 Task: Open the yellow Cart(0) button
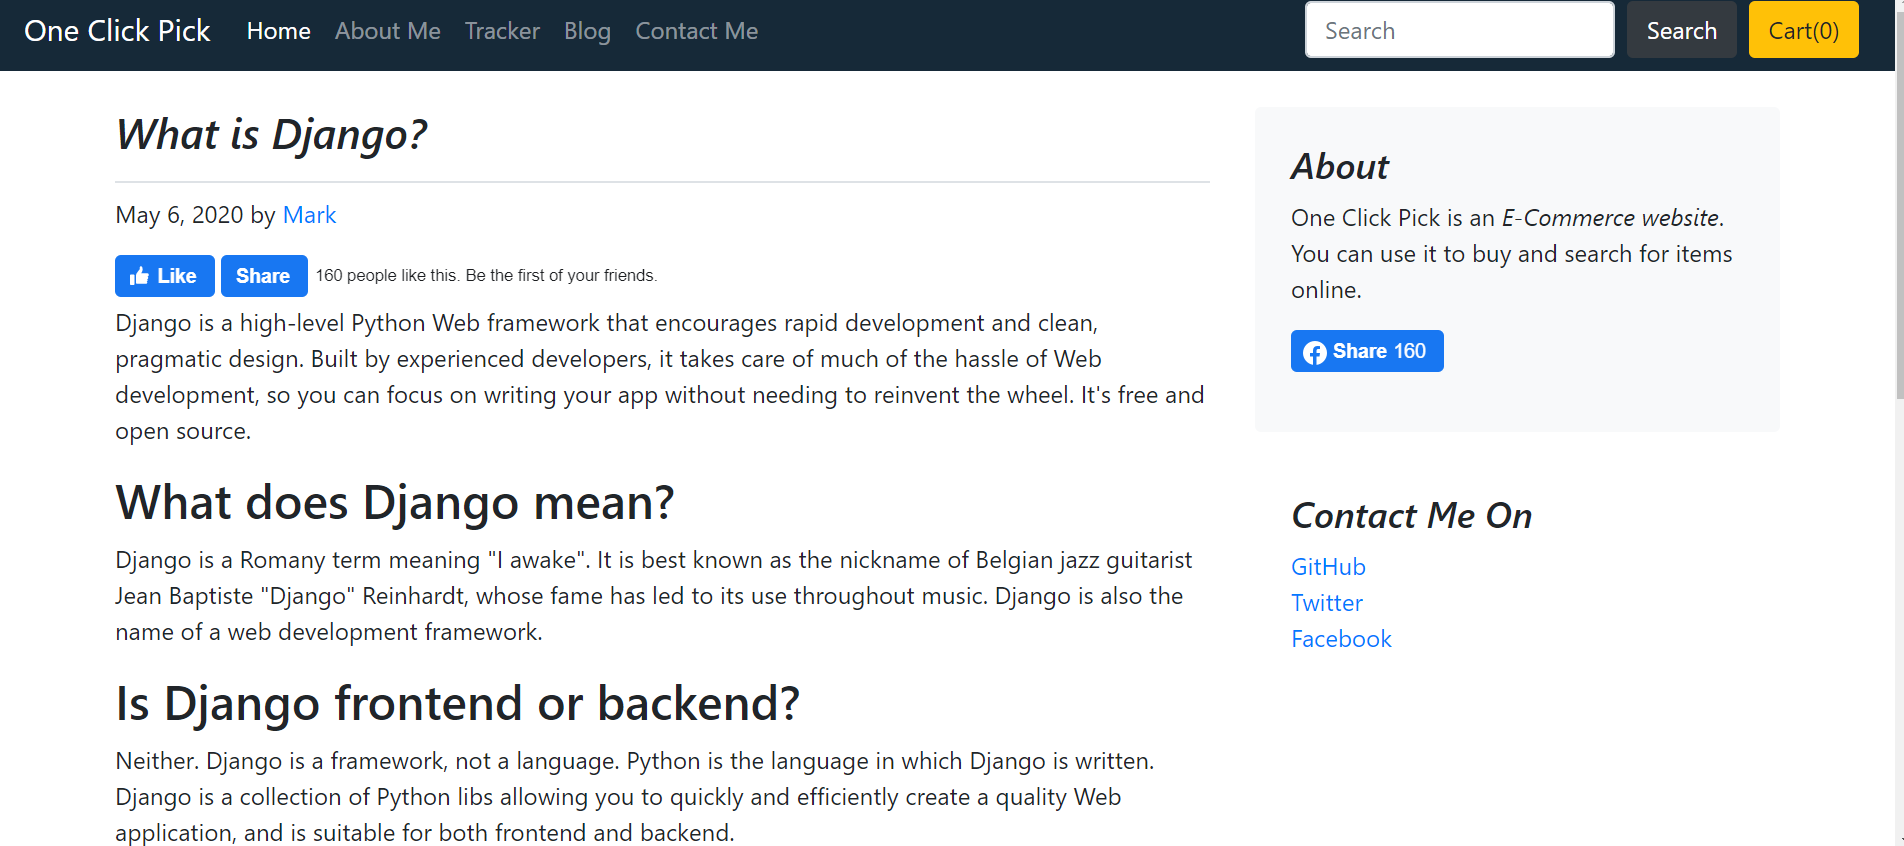pyautogui.click(x=1803, y=30)
